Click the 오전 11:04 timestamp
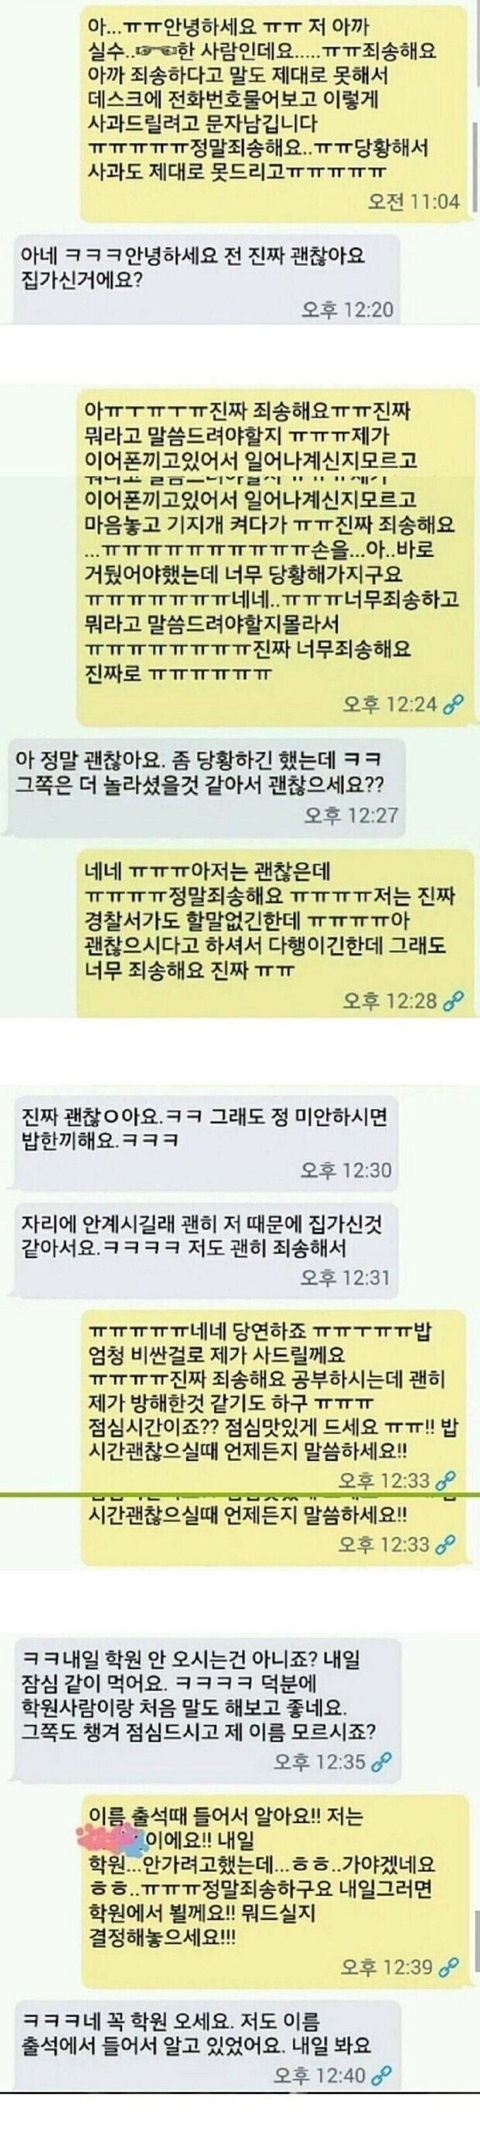The height and width of the screenshot is (2135, 480). click(x=413, y=201)
